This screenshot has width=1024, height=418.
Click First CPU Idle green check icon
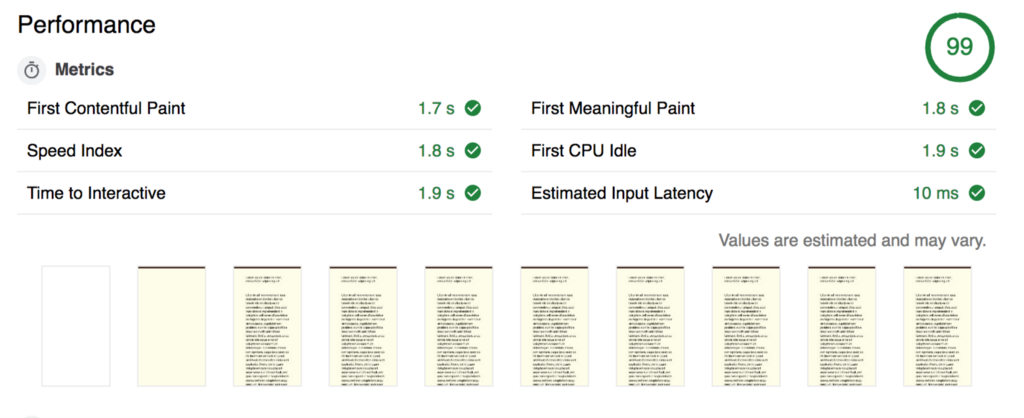(977, 151)
